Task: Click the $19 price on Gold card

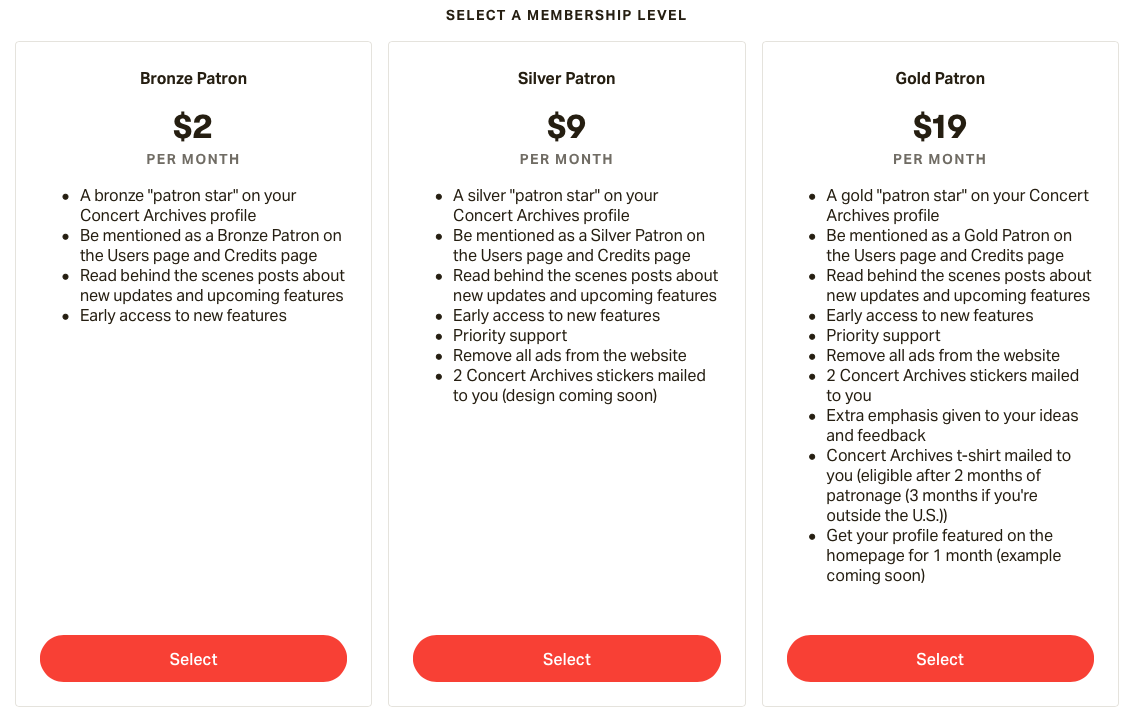Action: coord(940,126)
